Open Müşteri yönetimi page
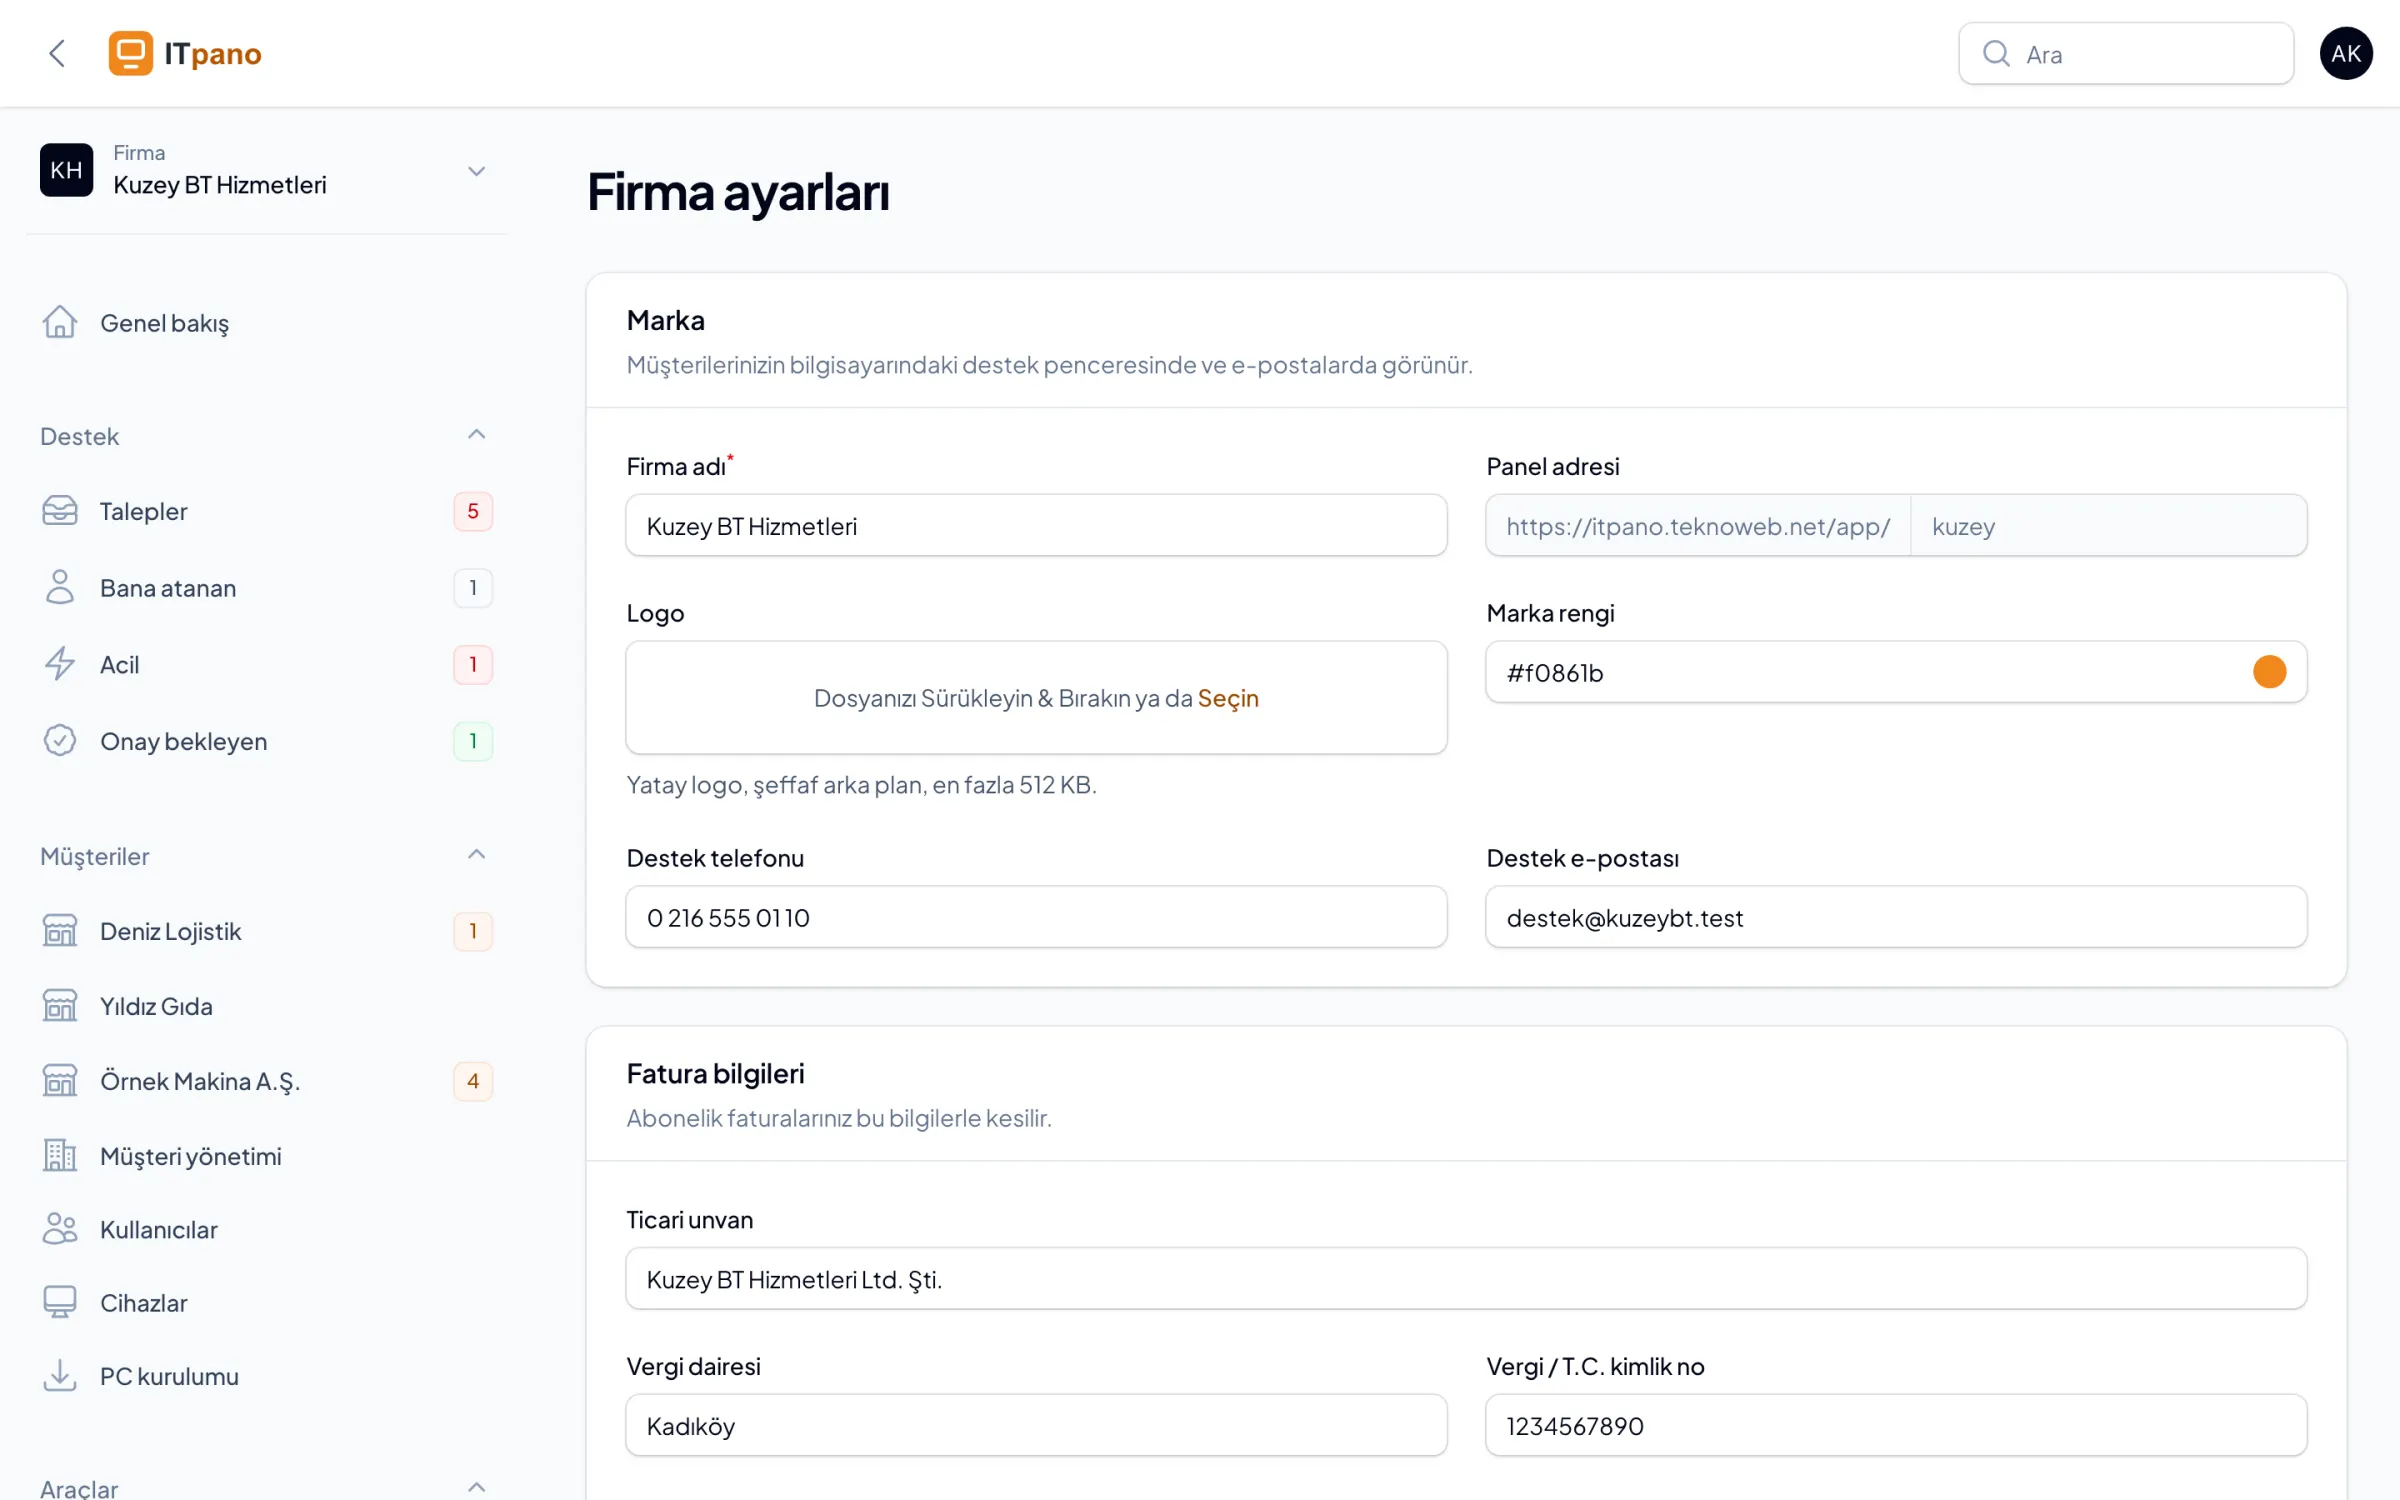 pyautogui.click(x=266, y=1156)
